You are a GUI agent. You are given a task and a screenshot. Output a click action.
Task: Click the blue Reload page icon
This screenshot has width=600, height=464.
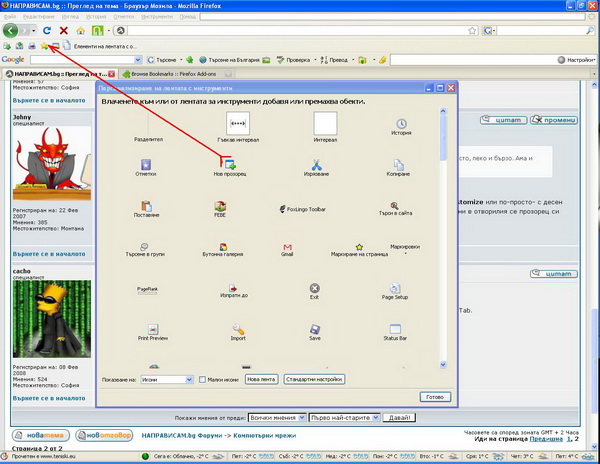47,31
